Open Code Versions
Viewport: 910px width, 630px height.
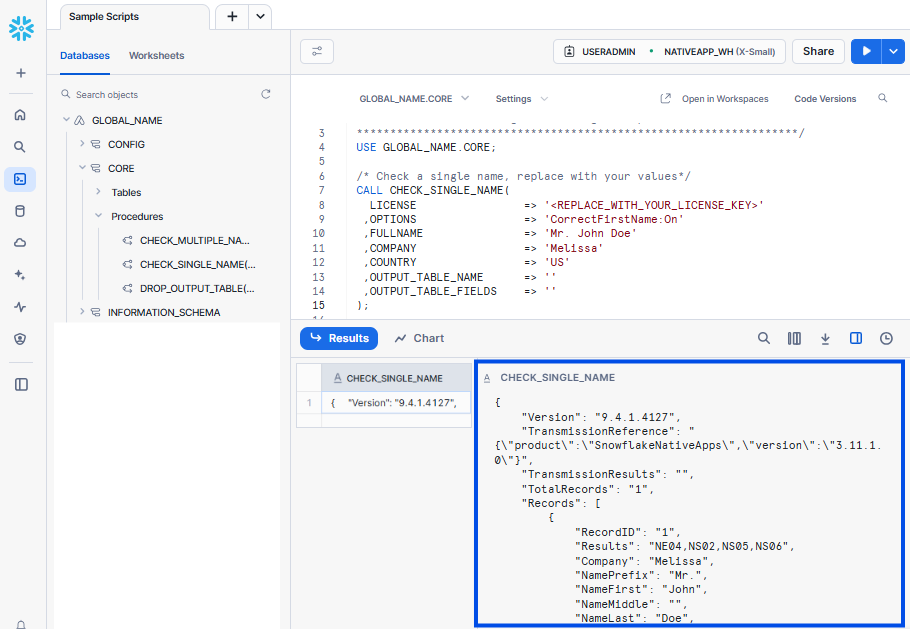click(825, 99)
